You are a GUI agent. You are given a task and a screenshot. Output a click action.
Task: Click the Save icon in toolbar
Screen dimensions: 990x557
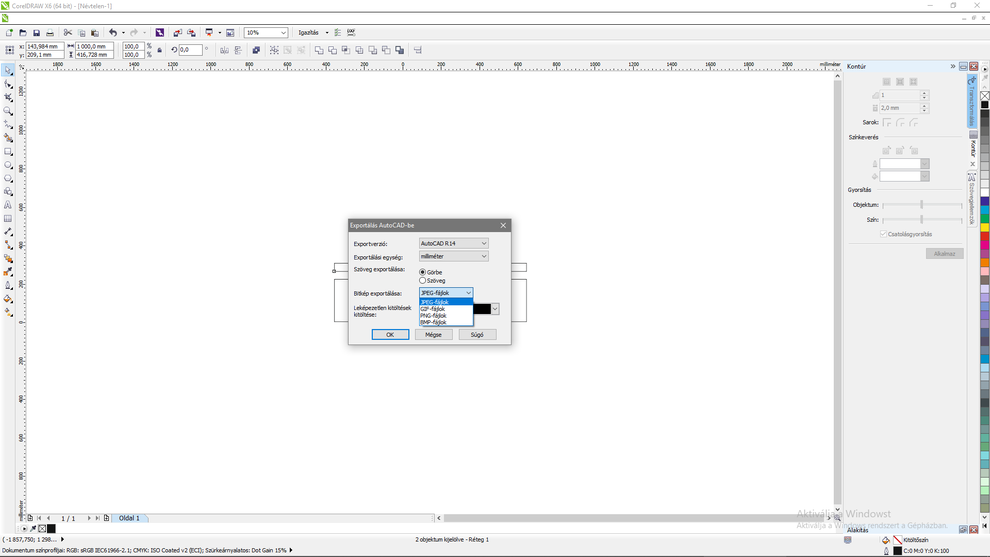36,33
